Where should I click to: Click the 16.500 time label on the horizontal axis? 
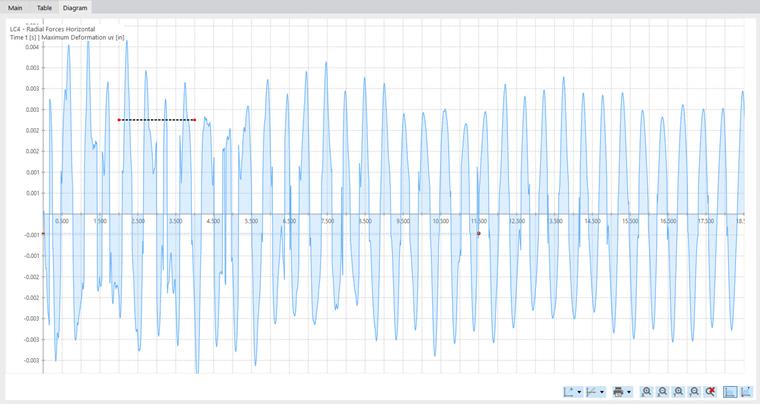[x=668, y=221]
